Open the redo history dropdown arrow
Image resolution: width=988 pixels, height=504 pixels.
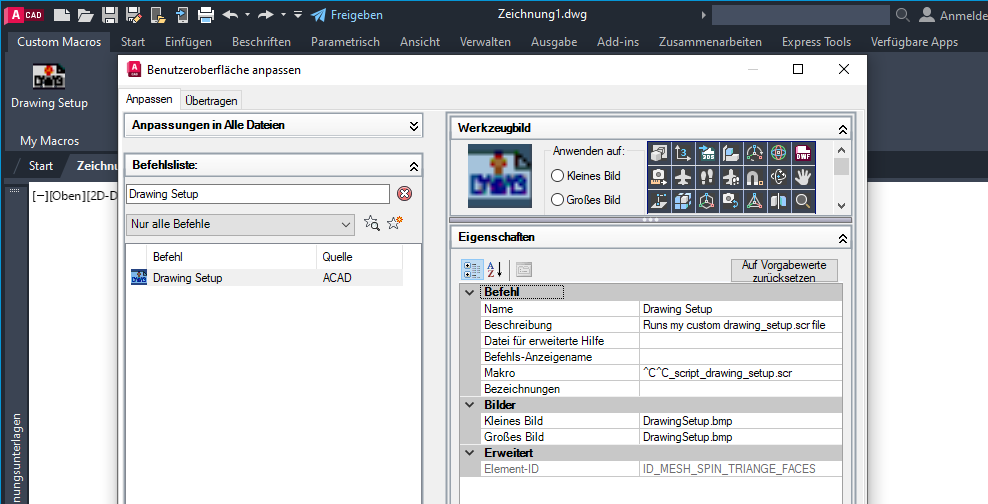click(x=283, y=14)
